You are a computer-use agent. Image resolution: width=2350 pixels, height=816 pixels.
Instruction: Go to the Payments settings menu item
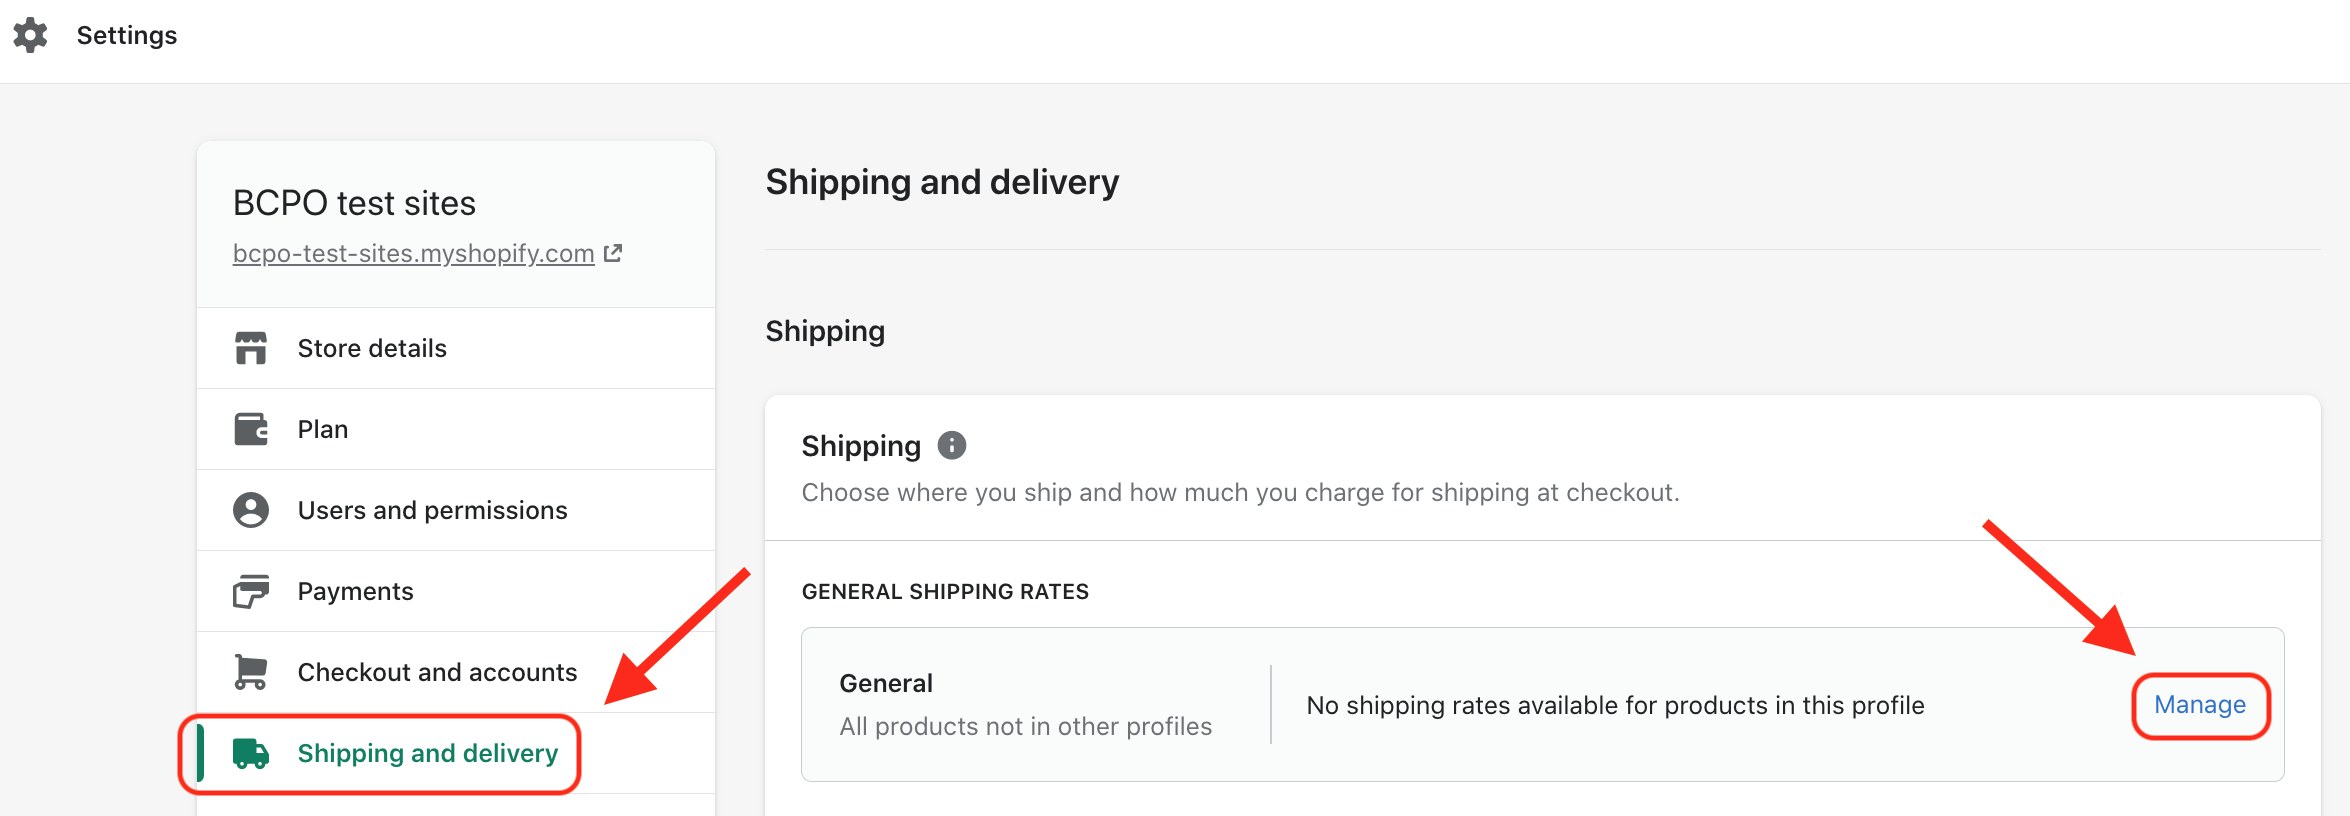[456, 591]
